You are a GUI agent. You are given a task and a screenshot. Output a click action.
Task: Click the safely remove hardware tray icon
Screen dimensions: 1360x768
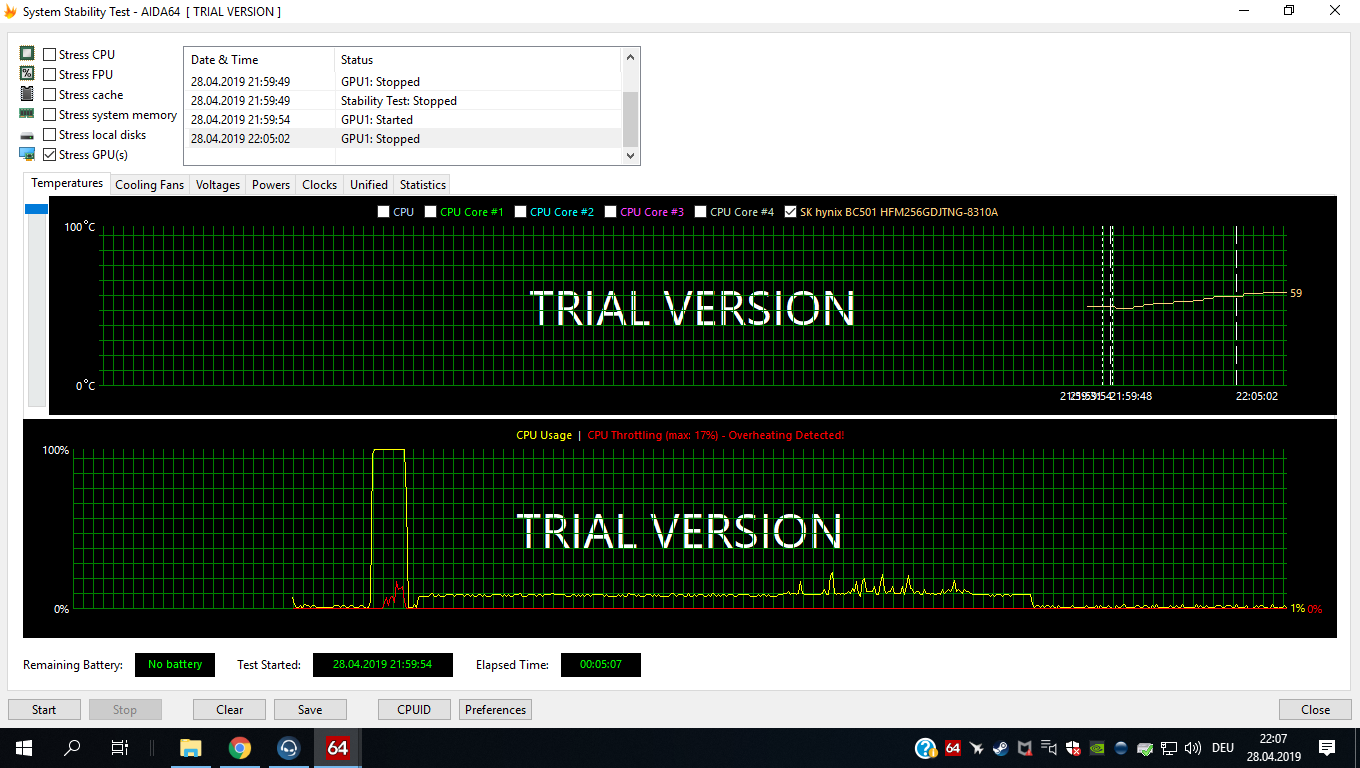coord(1145,747)
